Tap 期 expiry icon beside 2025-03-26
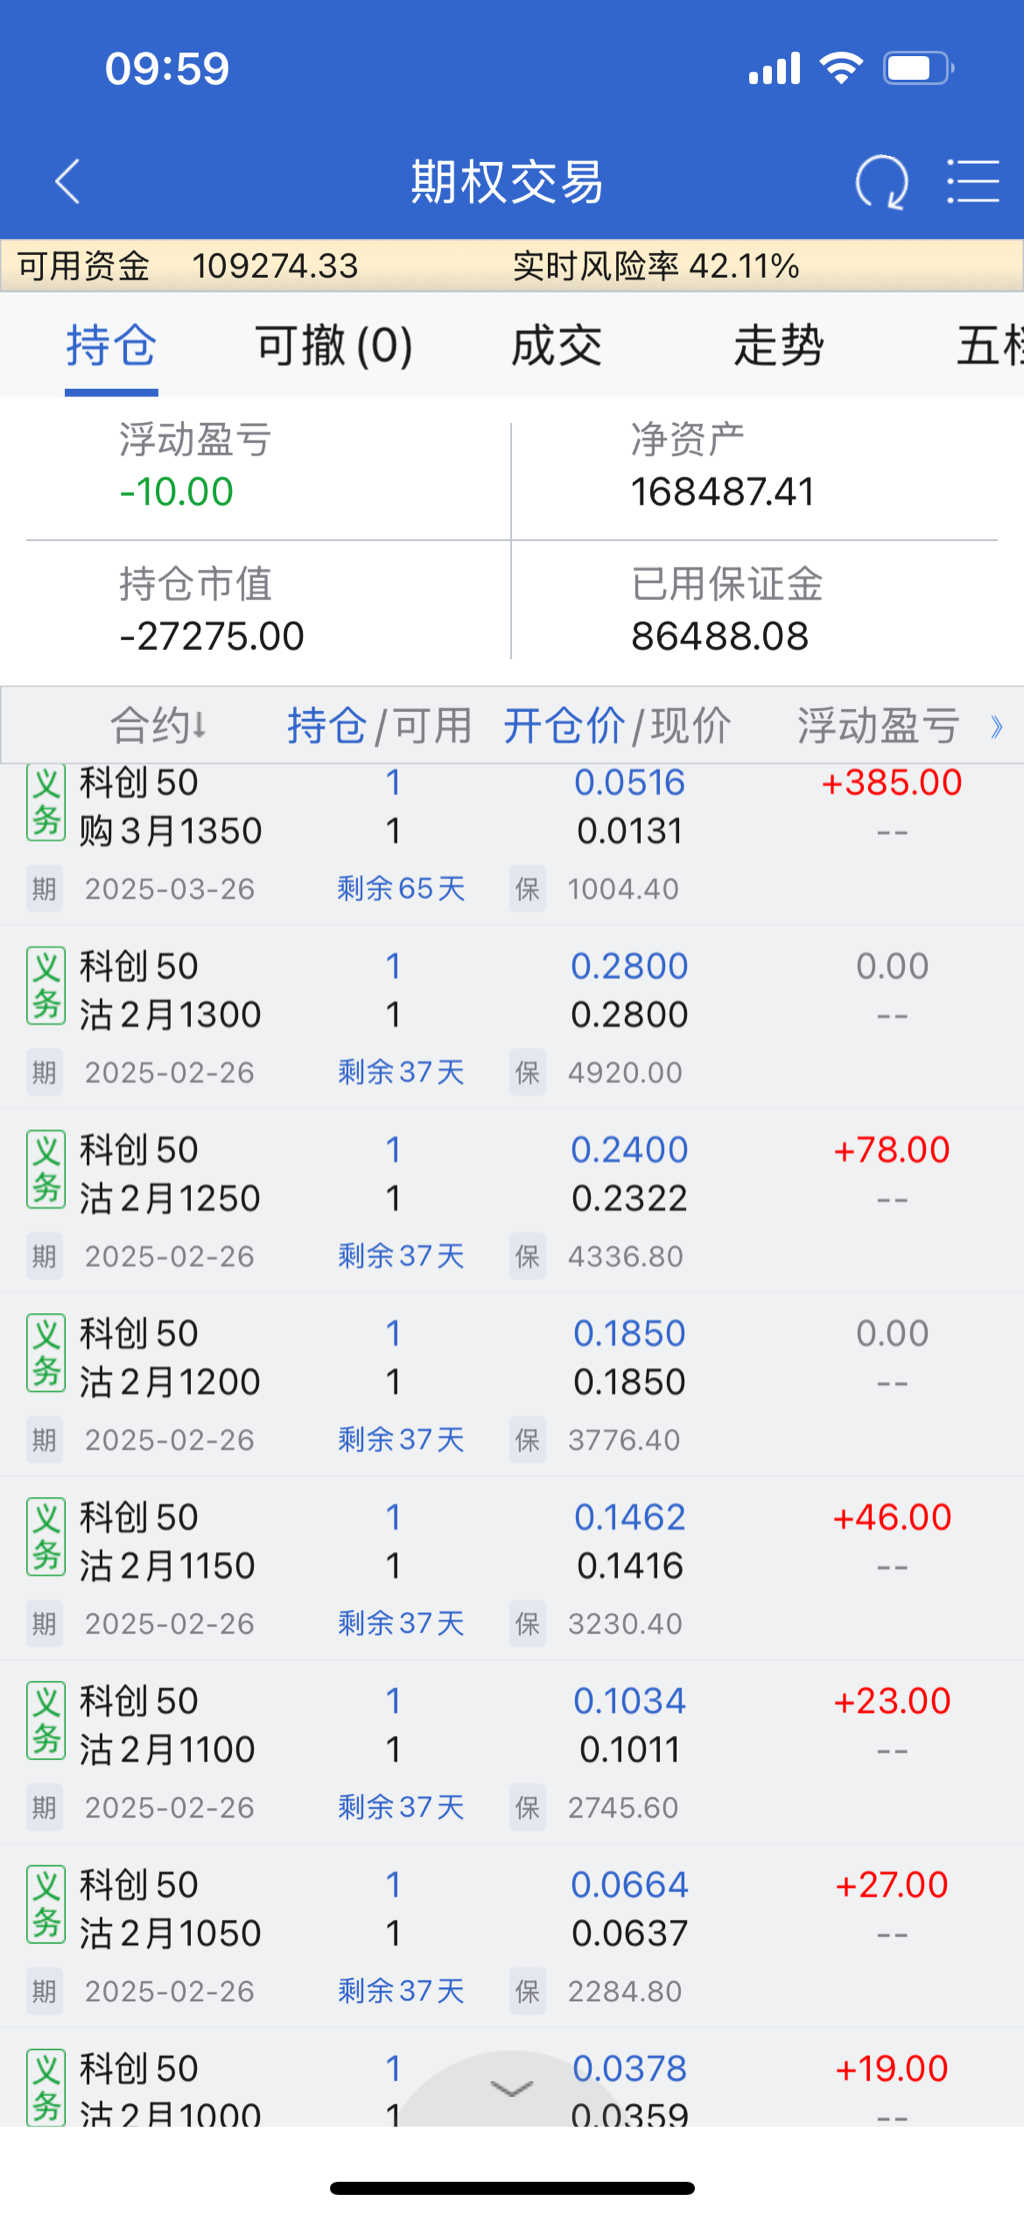 [44, 889]
